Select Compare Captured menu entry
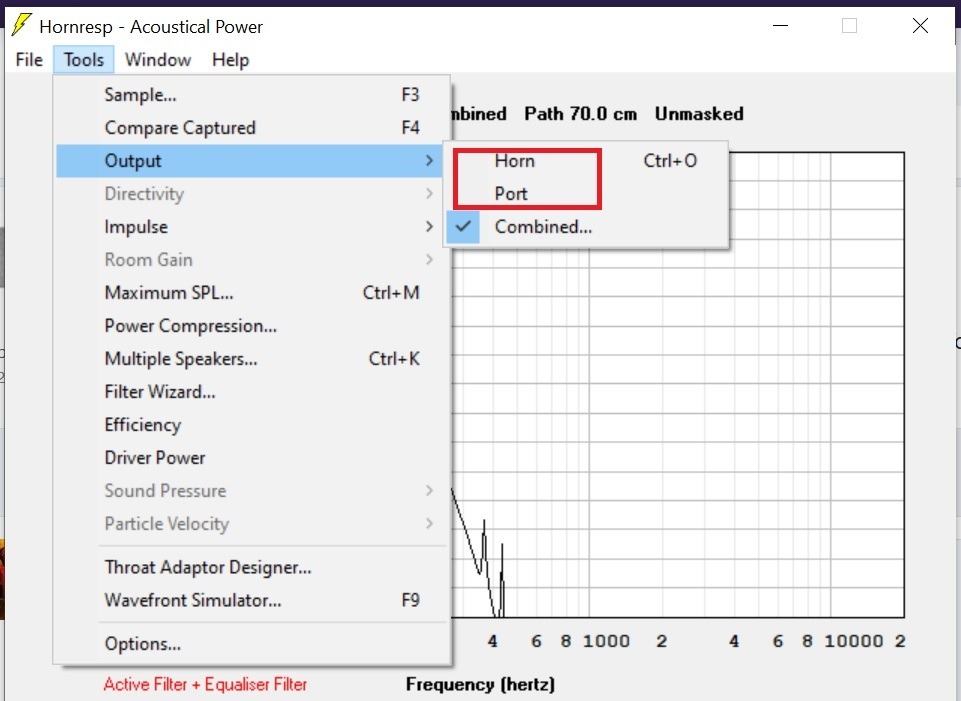 point(253,127)
